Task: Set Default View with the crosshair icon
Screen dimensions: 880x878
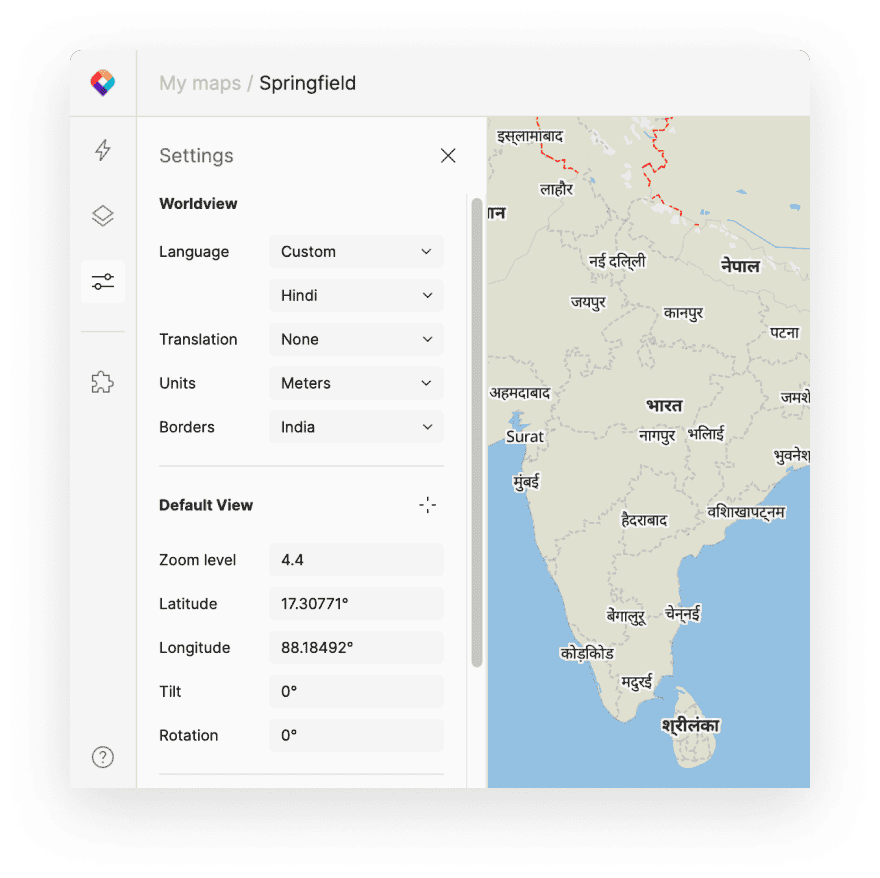Action: (x=428, y=505)
